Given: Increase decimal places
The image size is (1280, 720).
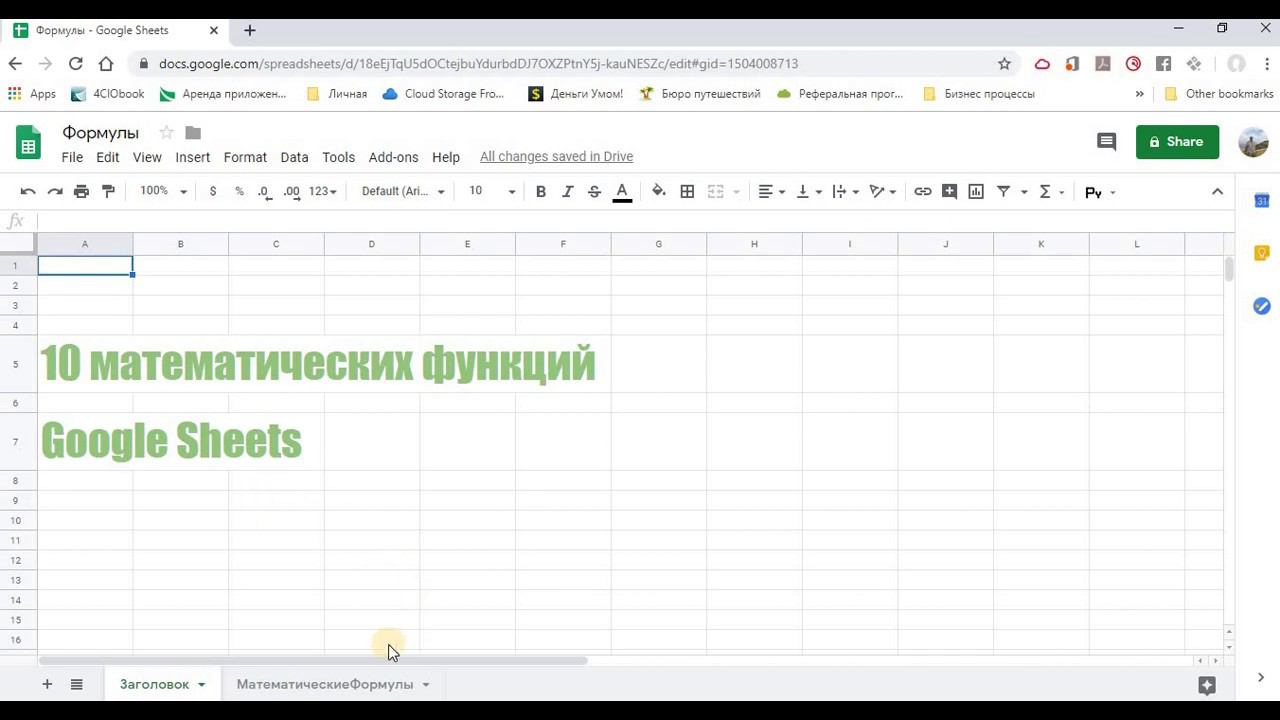Looking at the screenshot, I should click(292, 191).
